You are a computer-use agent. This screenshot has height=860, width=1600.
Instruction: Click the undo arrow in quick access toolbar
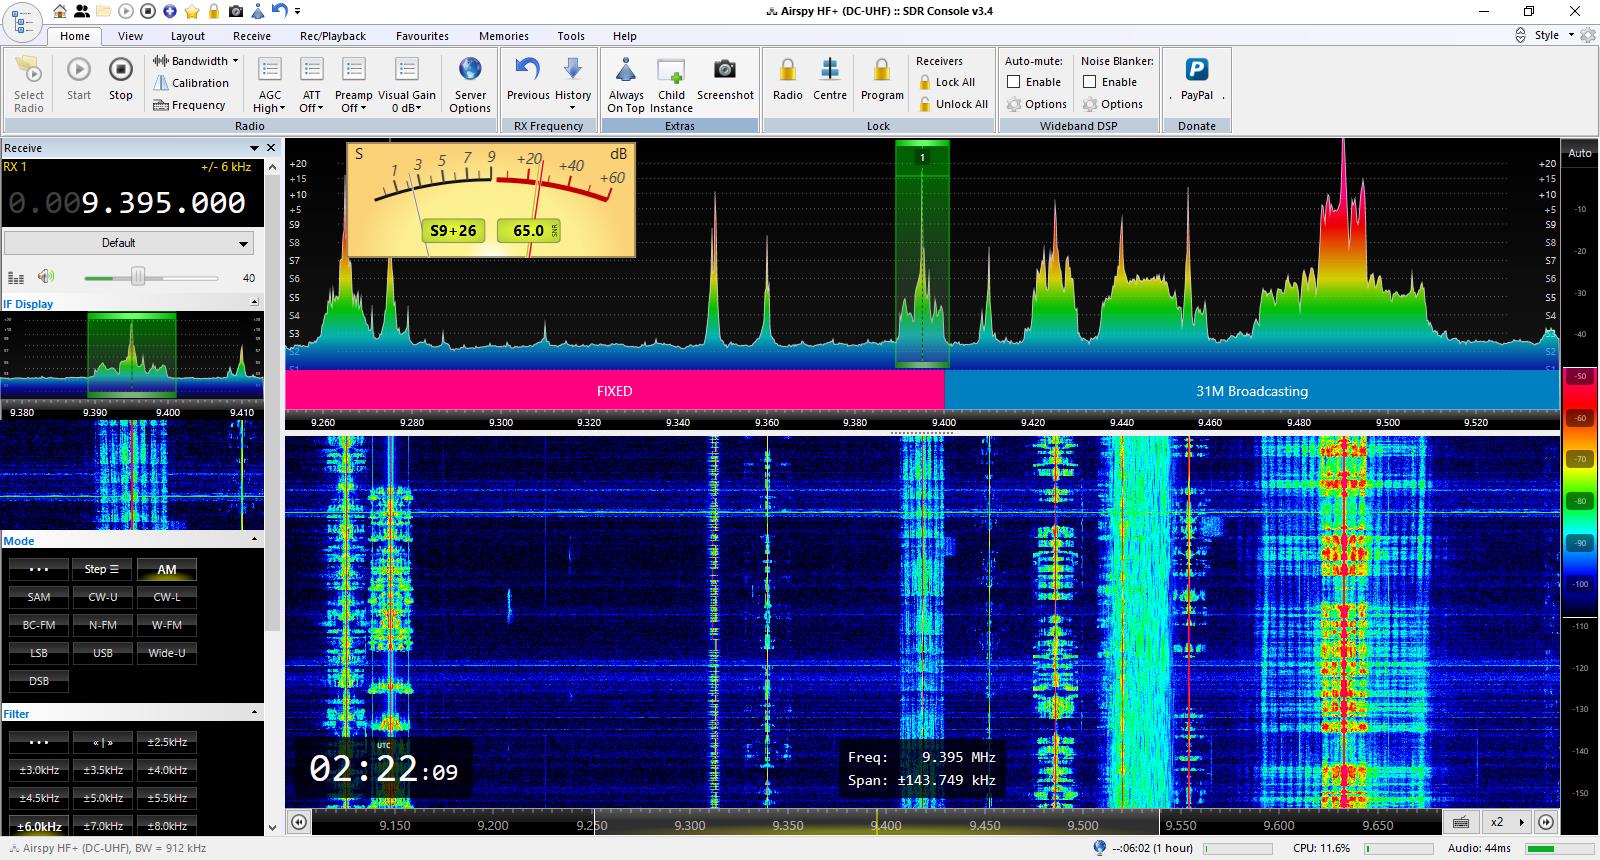coord(279,11)
